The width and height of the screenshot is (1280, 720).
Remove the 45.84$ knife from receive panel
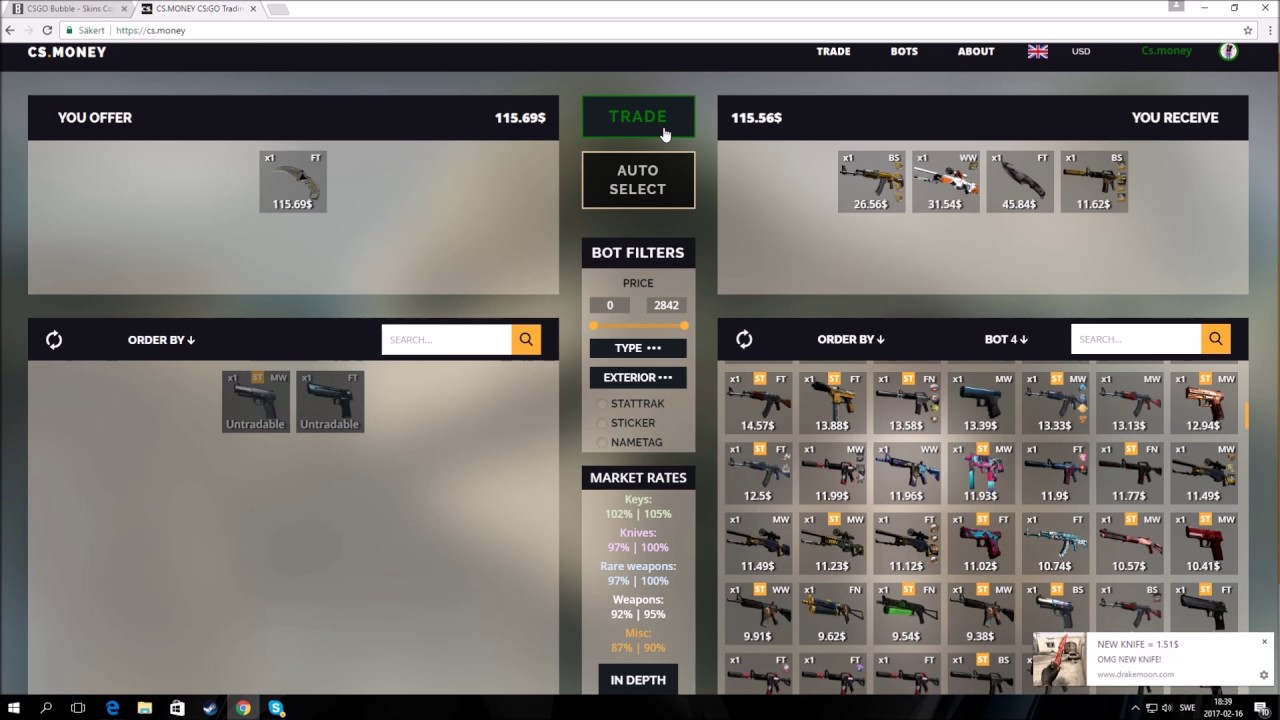[1019, 182]
